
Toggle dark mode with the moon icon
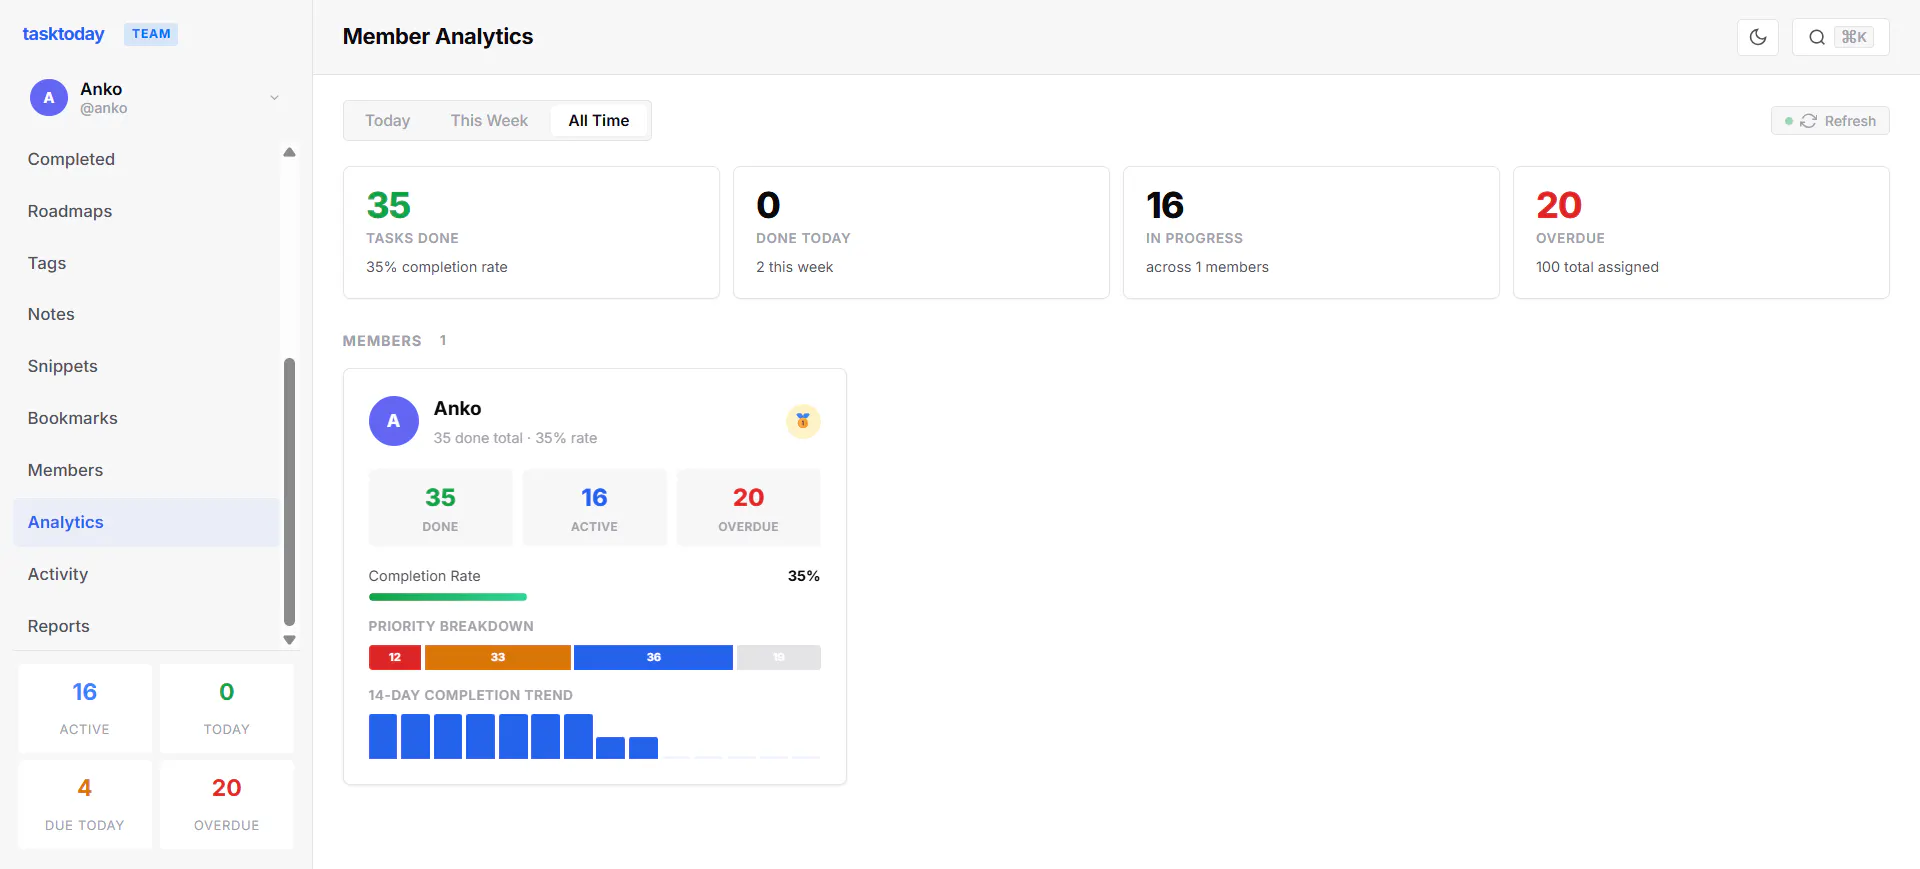click(1758, 37)
